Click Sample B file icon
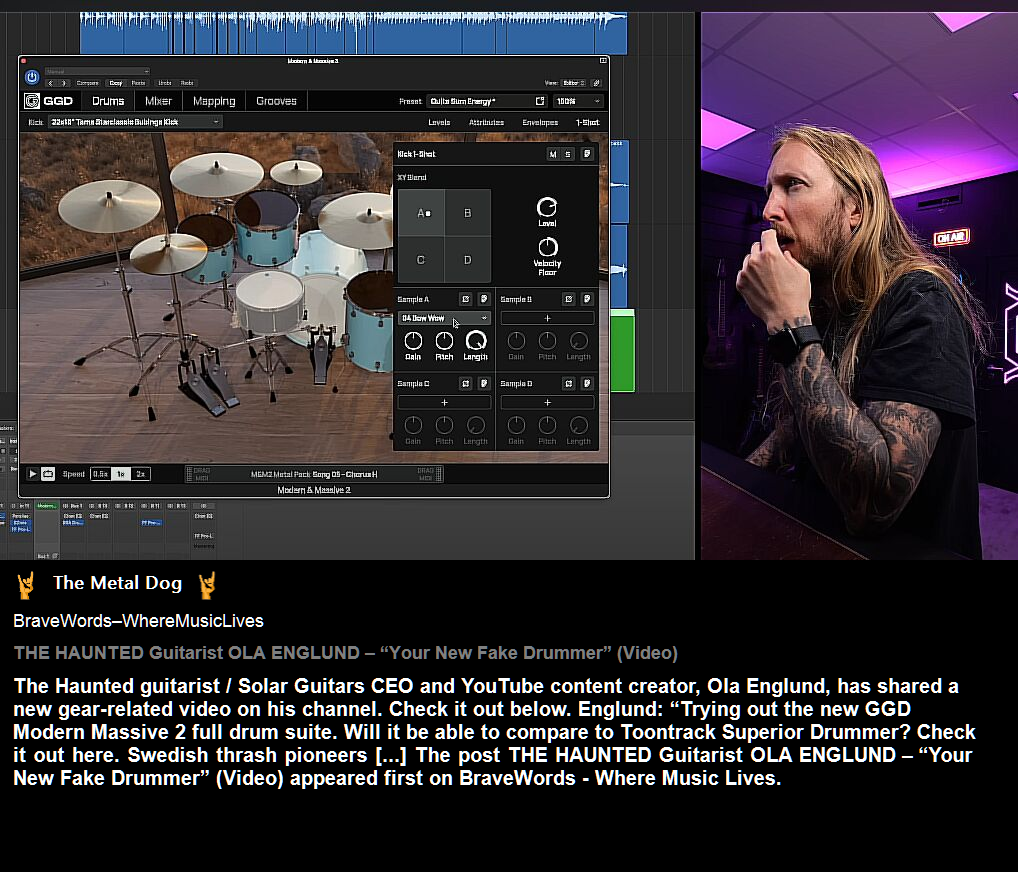Image resolution: width=1018 pixels, height=872 pixels. [587, 299]
